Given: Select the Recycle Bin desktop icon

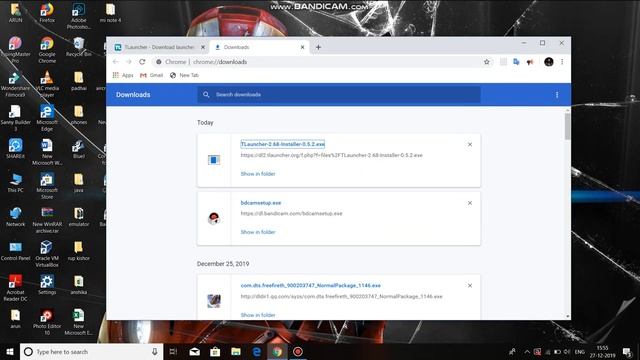Looking at the screenshot, I should 79,47.
